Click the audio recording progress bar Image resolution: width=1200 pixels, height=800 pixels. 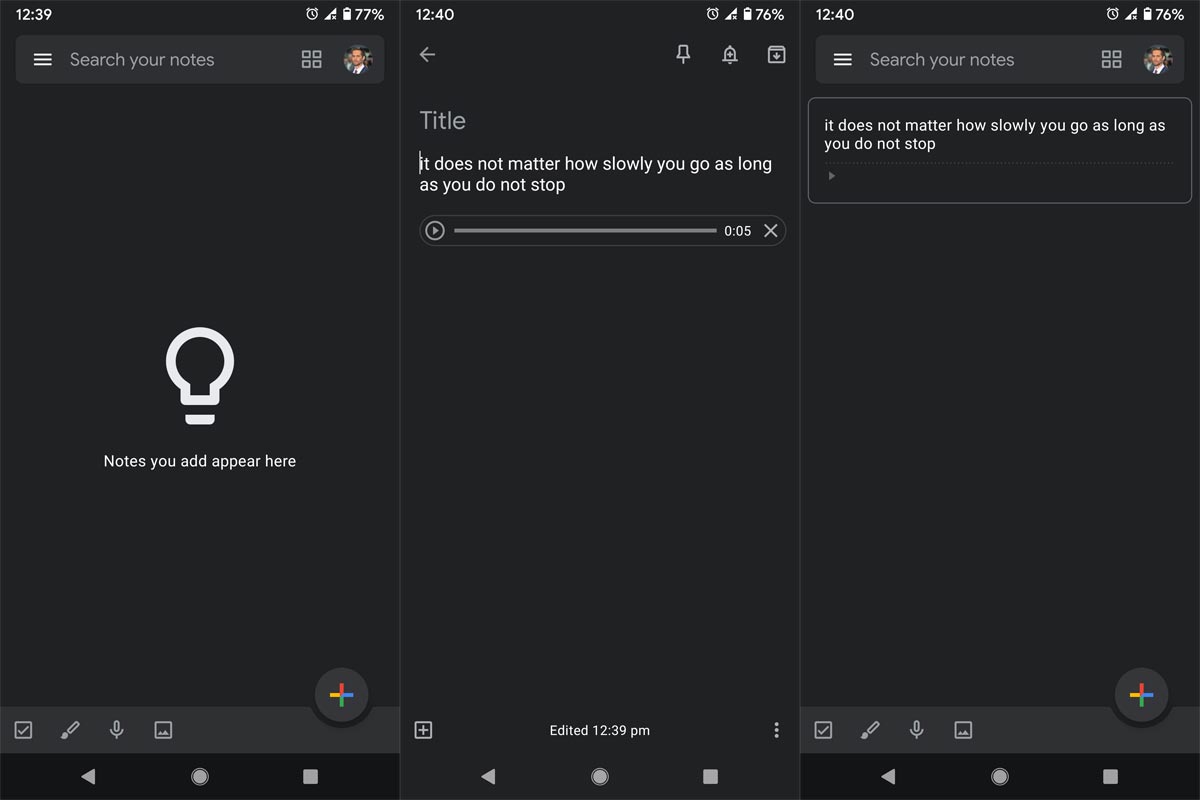585,231
